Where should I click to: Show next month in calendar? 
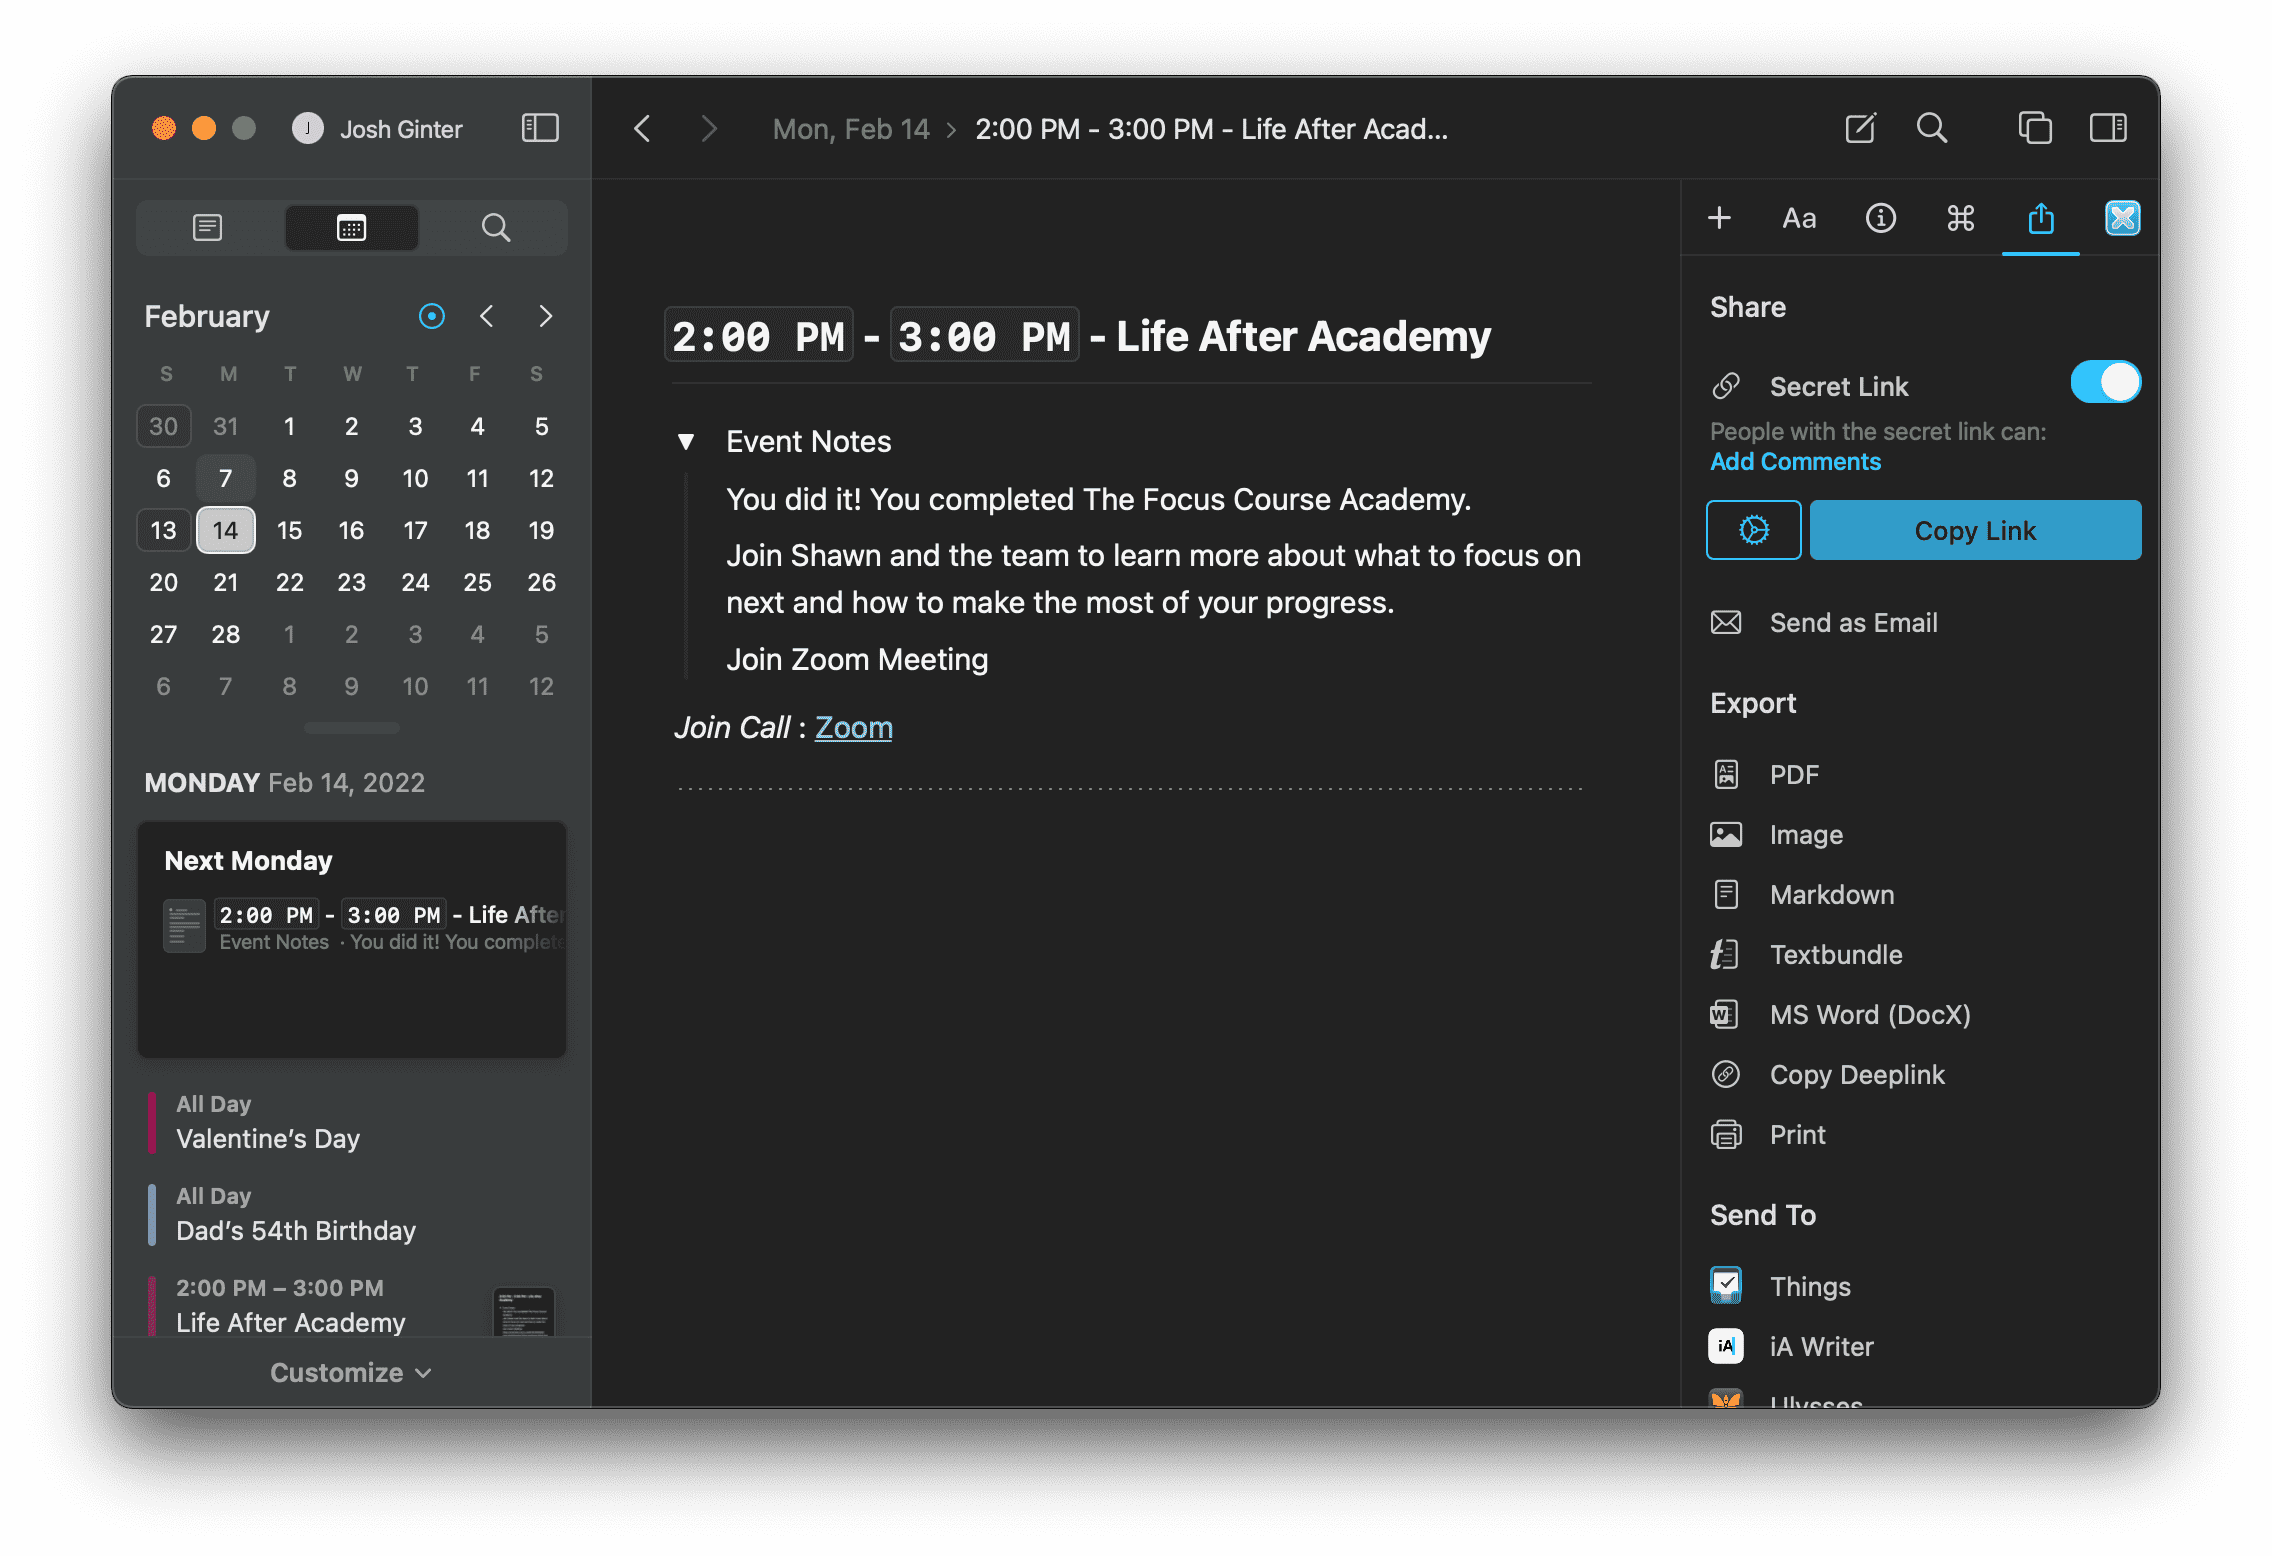pyautogui.click(x=545, y=317)
